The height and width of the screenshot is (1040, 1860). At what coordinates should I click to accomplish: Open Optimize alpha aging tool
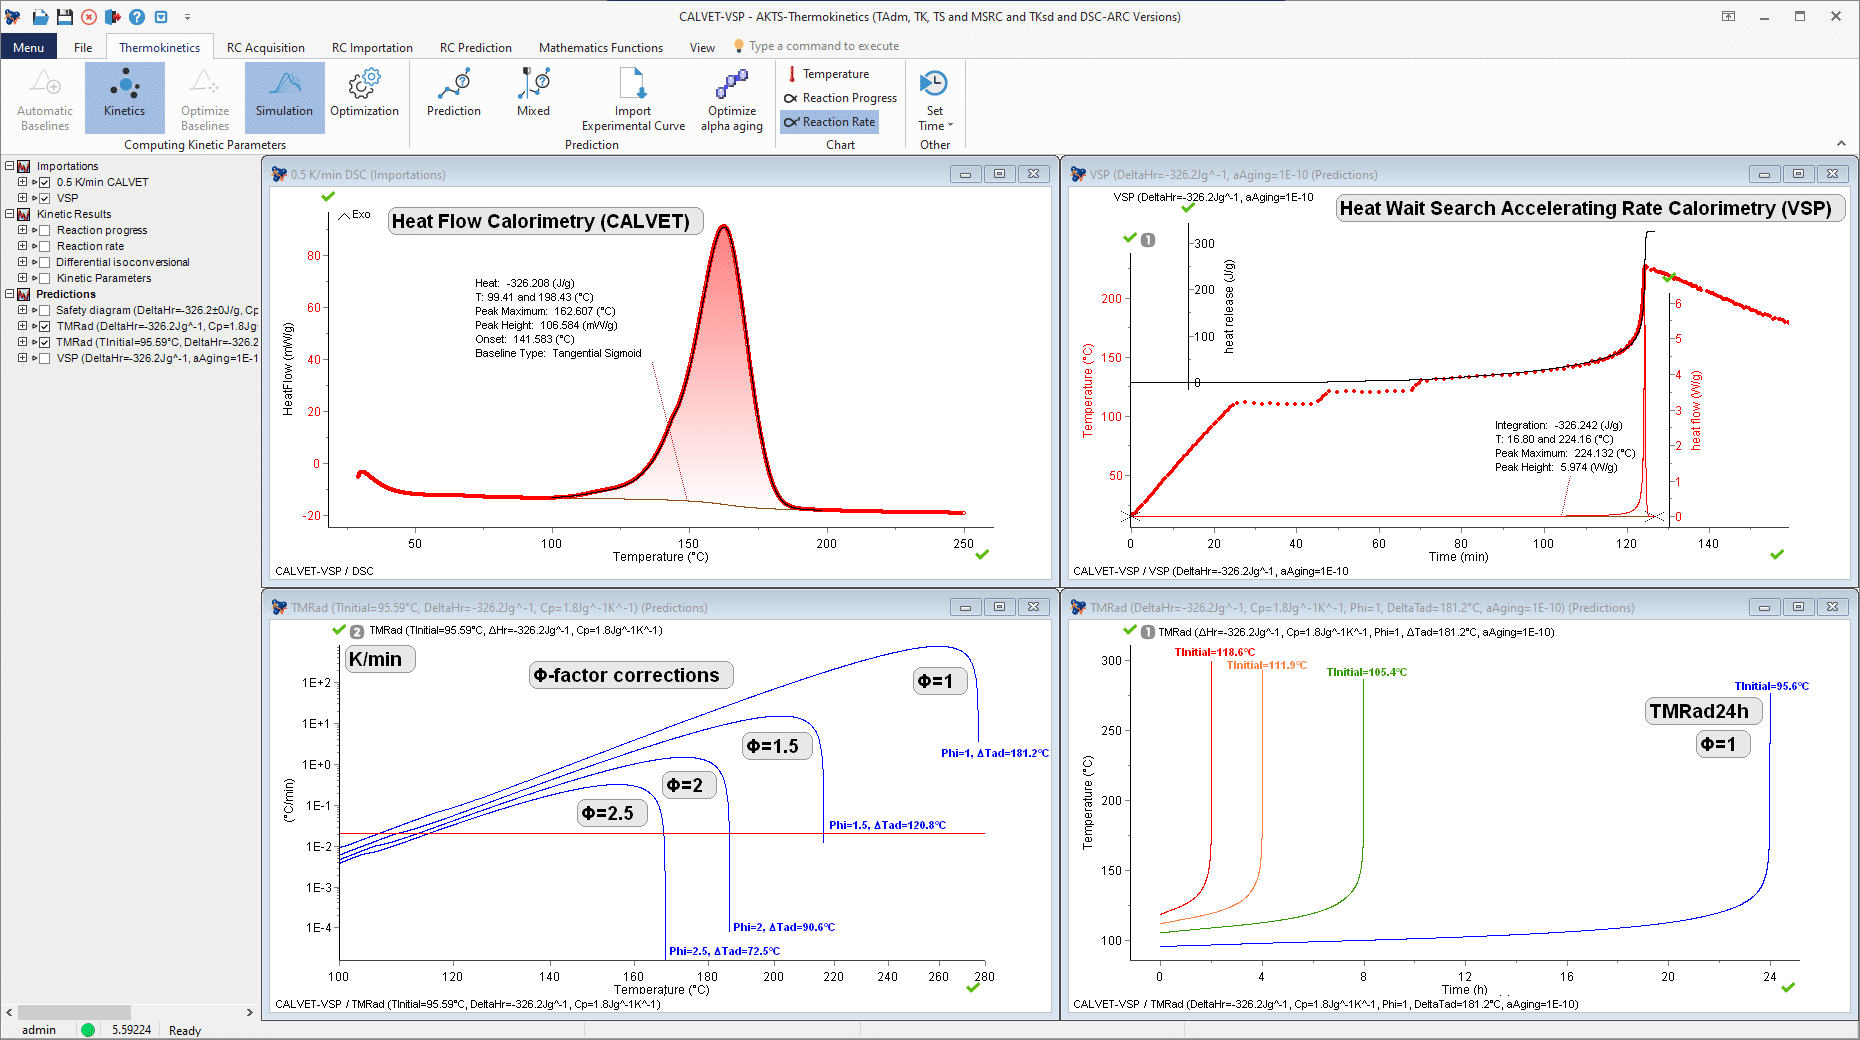731,99
